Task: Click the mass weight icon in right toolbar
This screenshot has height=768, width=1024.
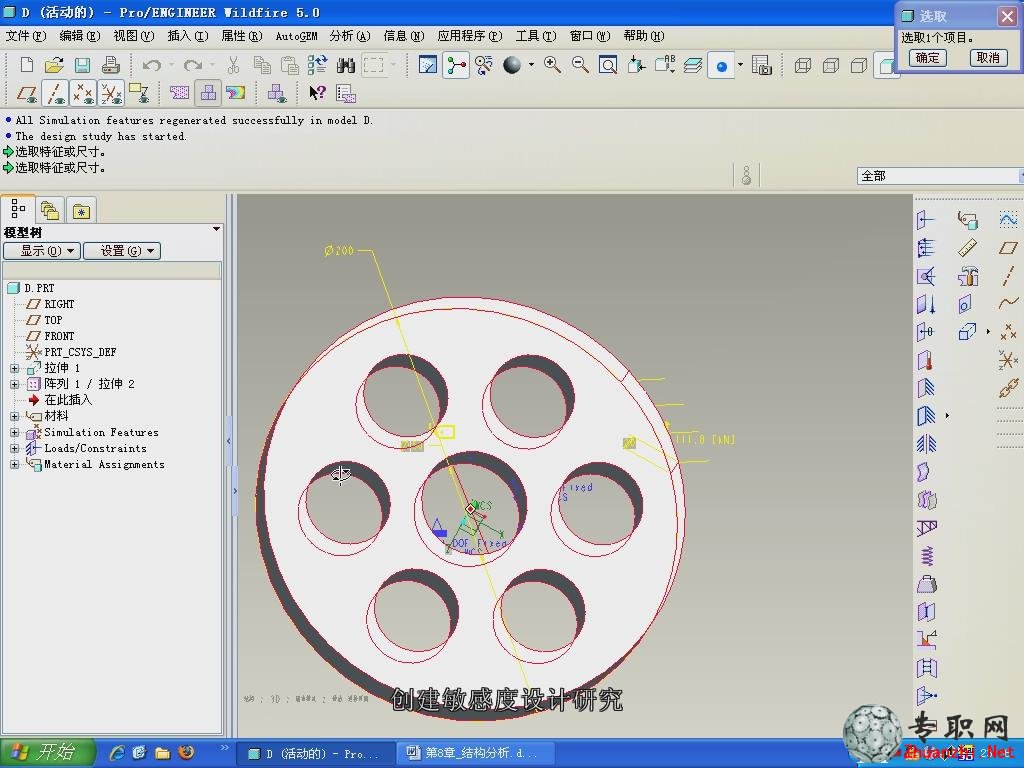Action: [x=927, y=584]
